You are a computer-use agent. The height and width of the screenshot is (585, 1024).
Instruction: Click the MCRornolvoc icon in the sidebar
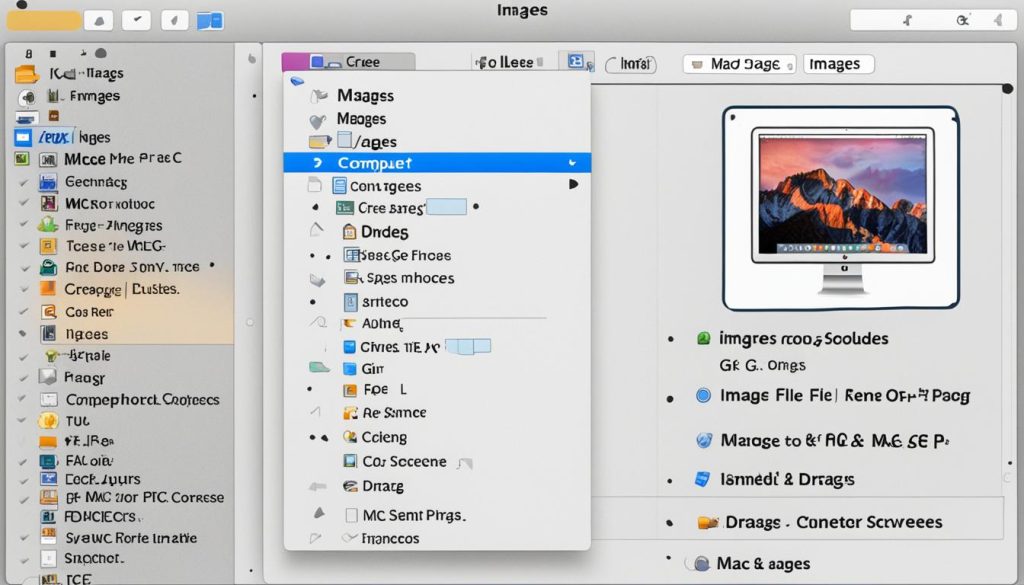(x=48, y=204)
